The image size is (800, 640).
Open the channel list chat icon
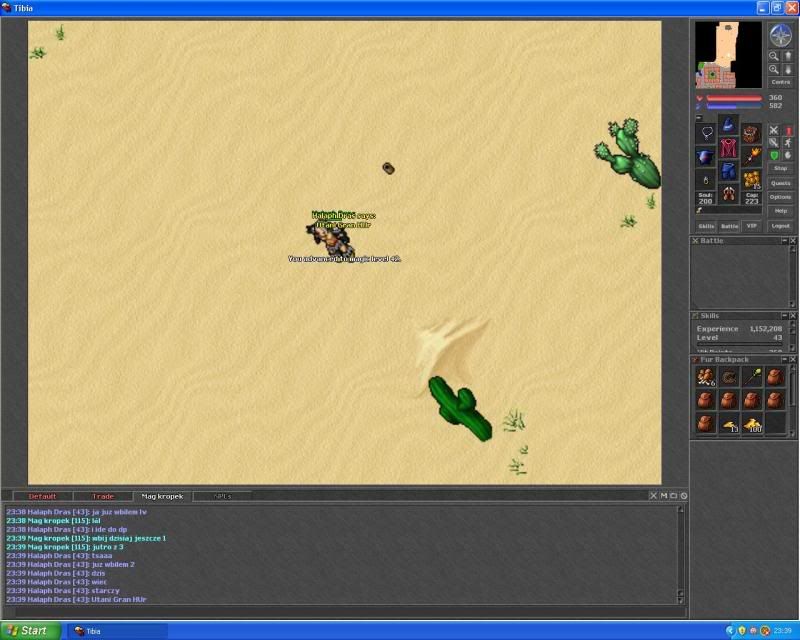pyautogui.click(x=673, y=496)
